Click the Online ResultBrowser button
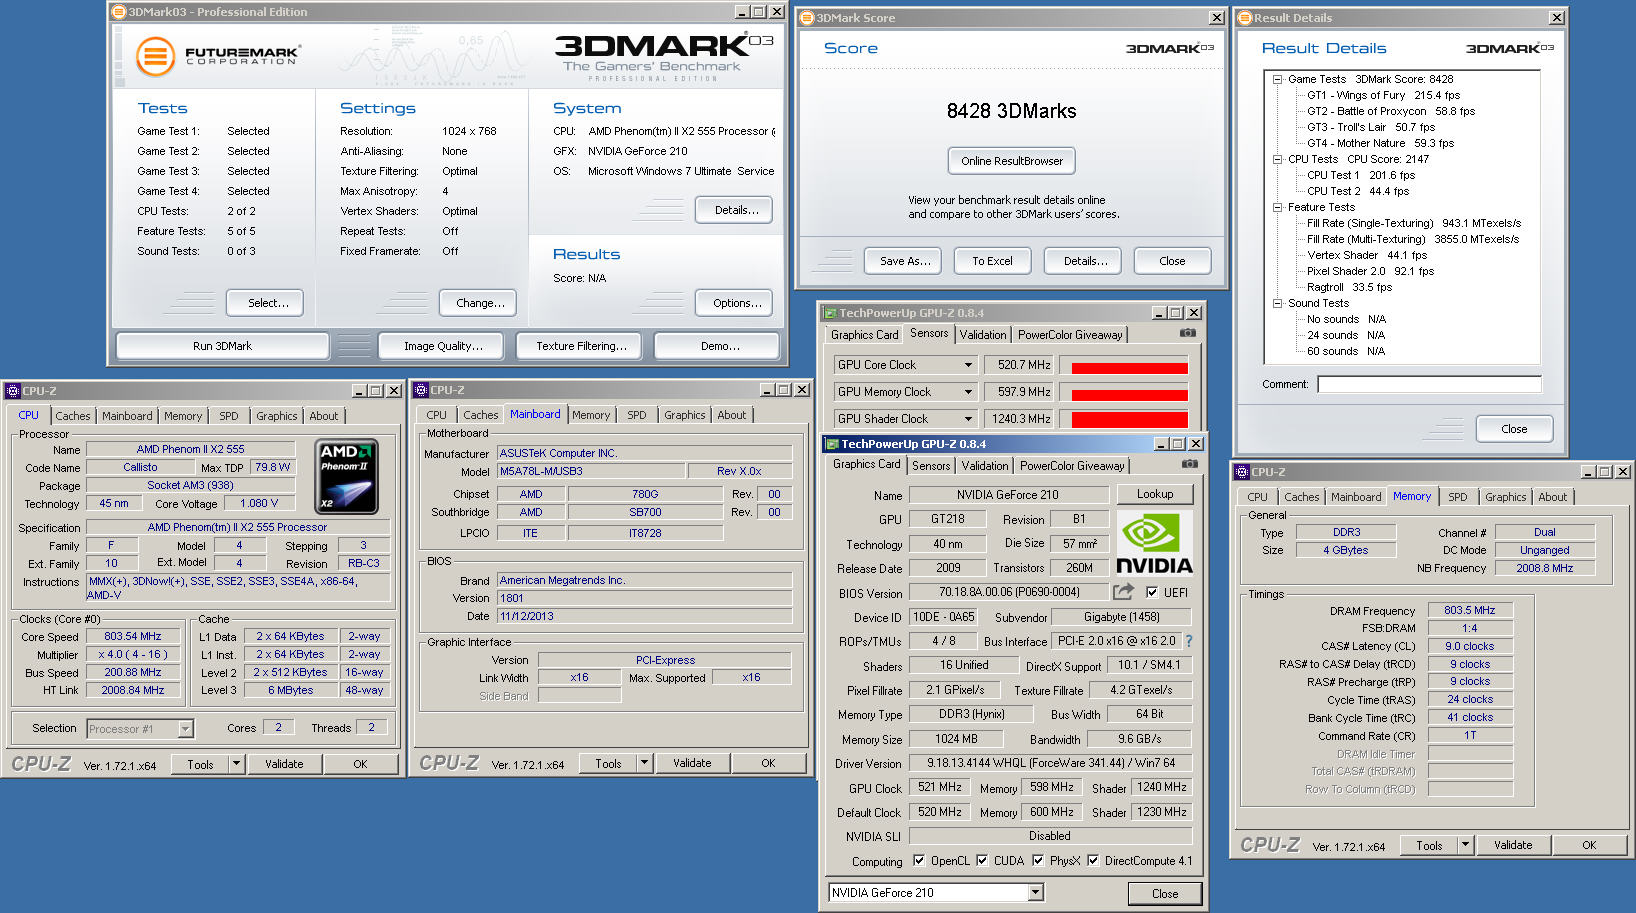Image resolution: width=1636 pixels, height=913 pixels. pos(1012,161)
